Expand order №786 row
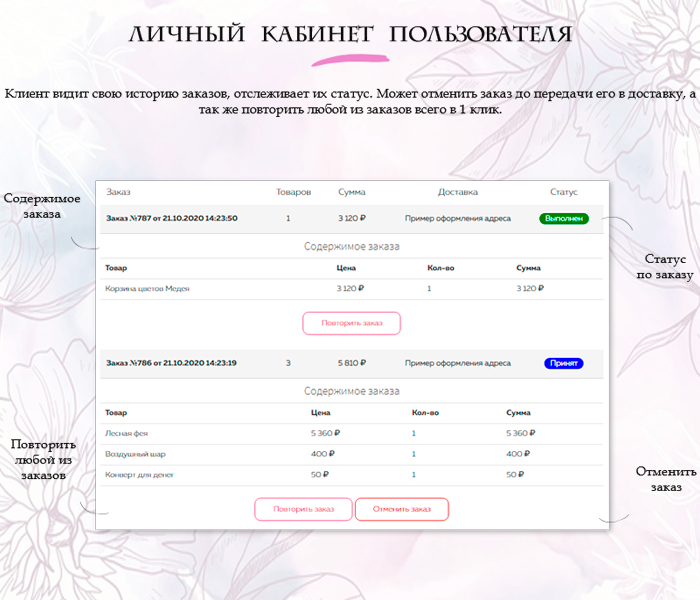The height and width of the screenshot is (600, 700). (x=171, y=363)
